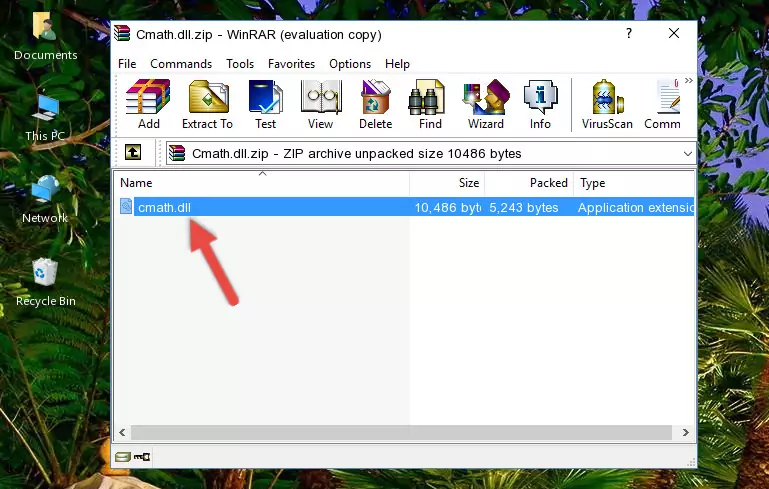Image resolution: width=769 pixels, height=489 pixels.
Task: Close the WinRAR window
Action: (674, 33)
